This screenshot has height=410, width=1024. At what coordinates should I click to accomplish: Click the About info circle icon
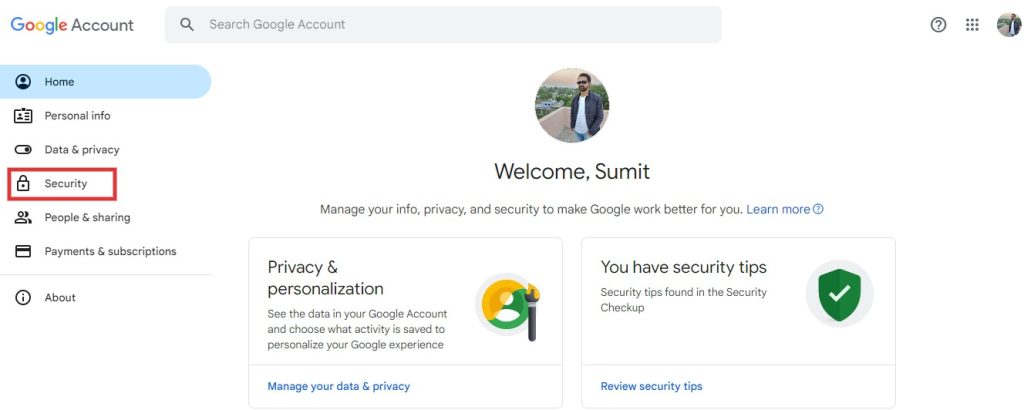coord(23,298)
